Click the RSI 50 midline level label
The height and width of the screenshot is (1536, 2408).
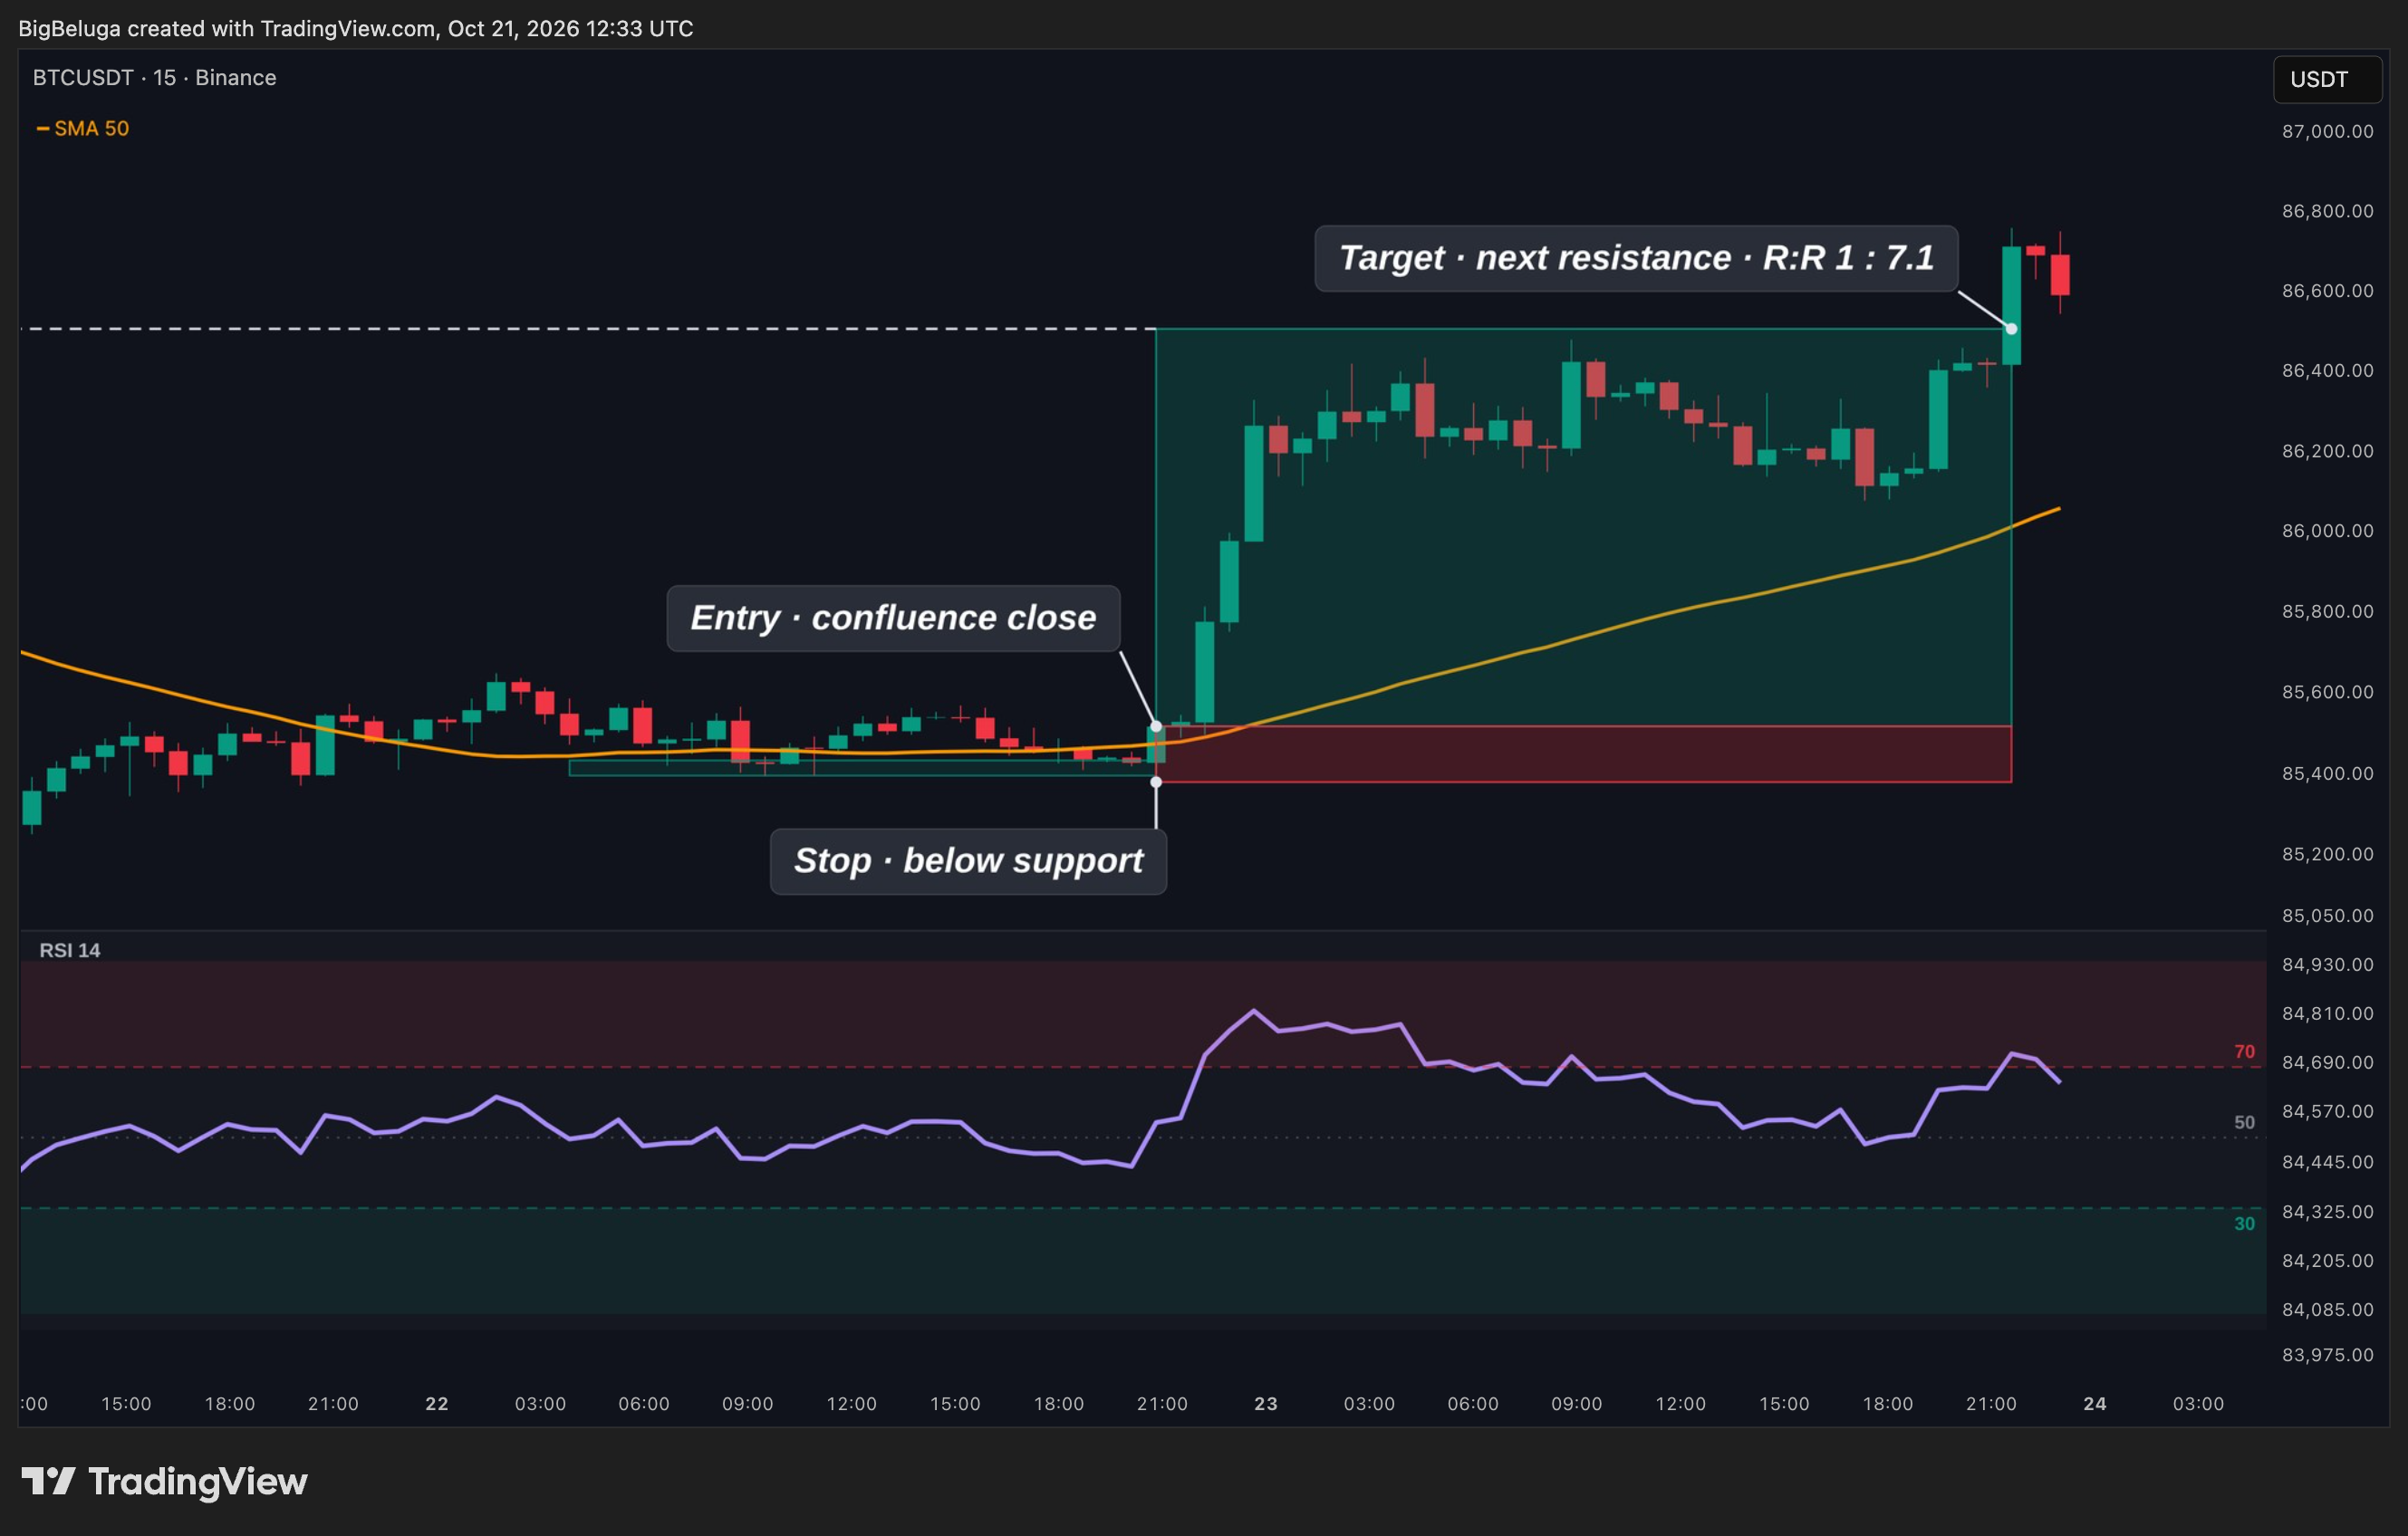[2244, 1123]
